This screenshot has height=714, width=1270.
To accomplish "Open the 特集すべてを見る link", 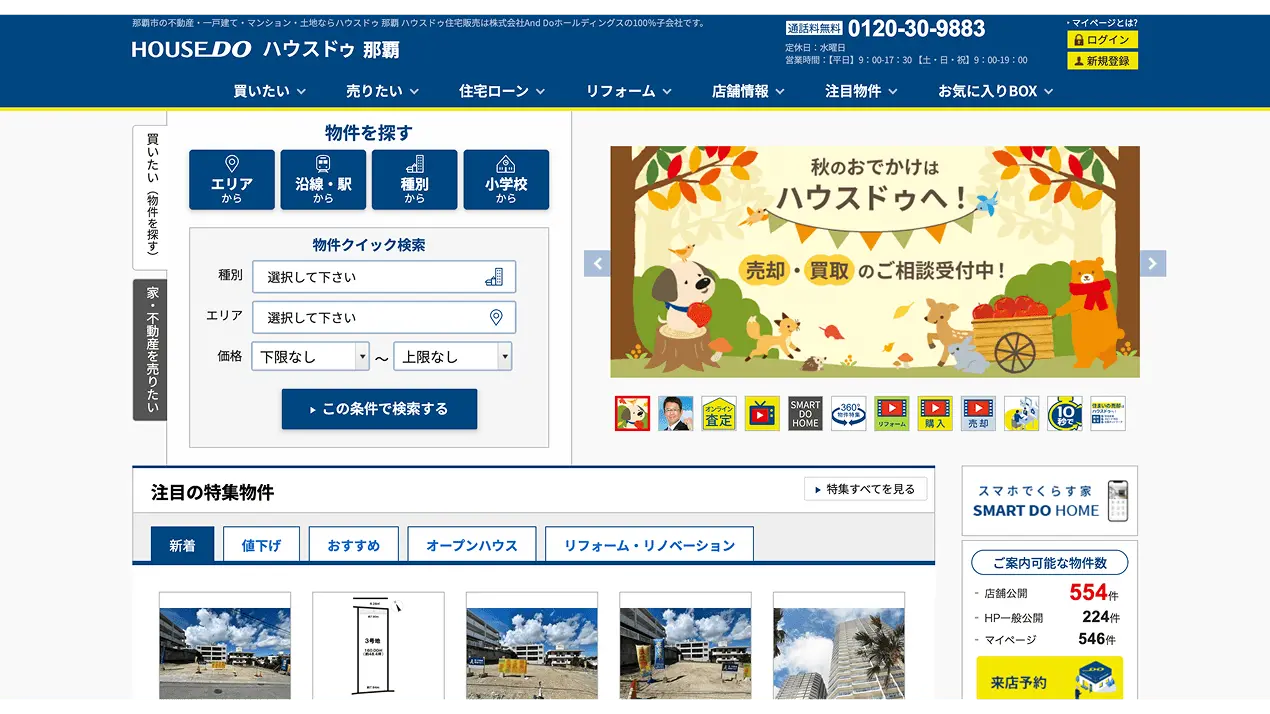I will coord(865,489).
